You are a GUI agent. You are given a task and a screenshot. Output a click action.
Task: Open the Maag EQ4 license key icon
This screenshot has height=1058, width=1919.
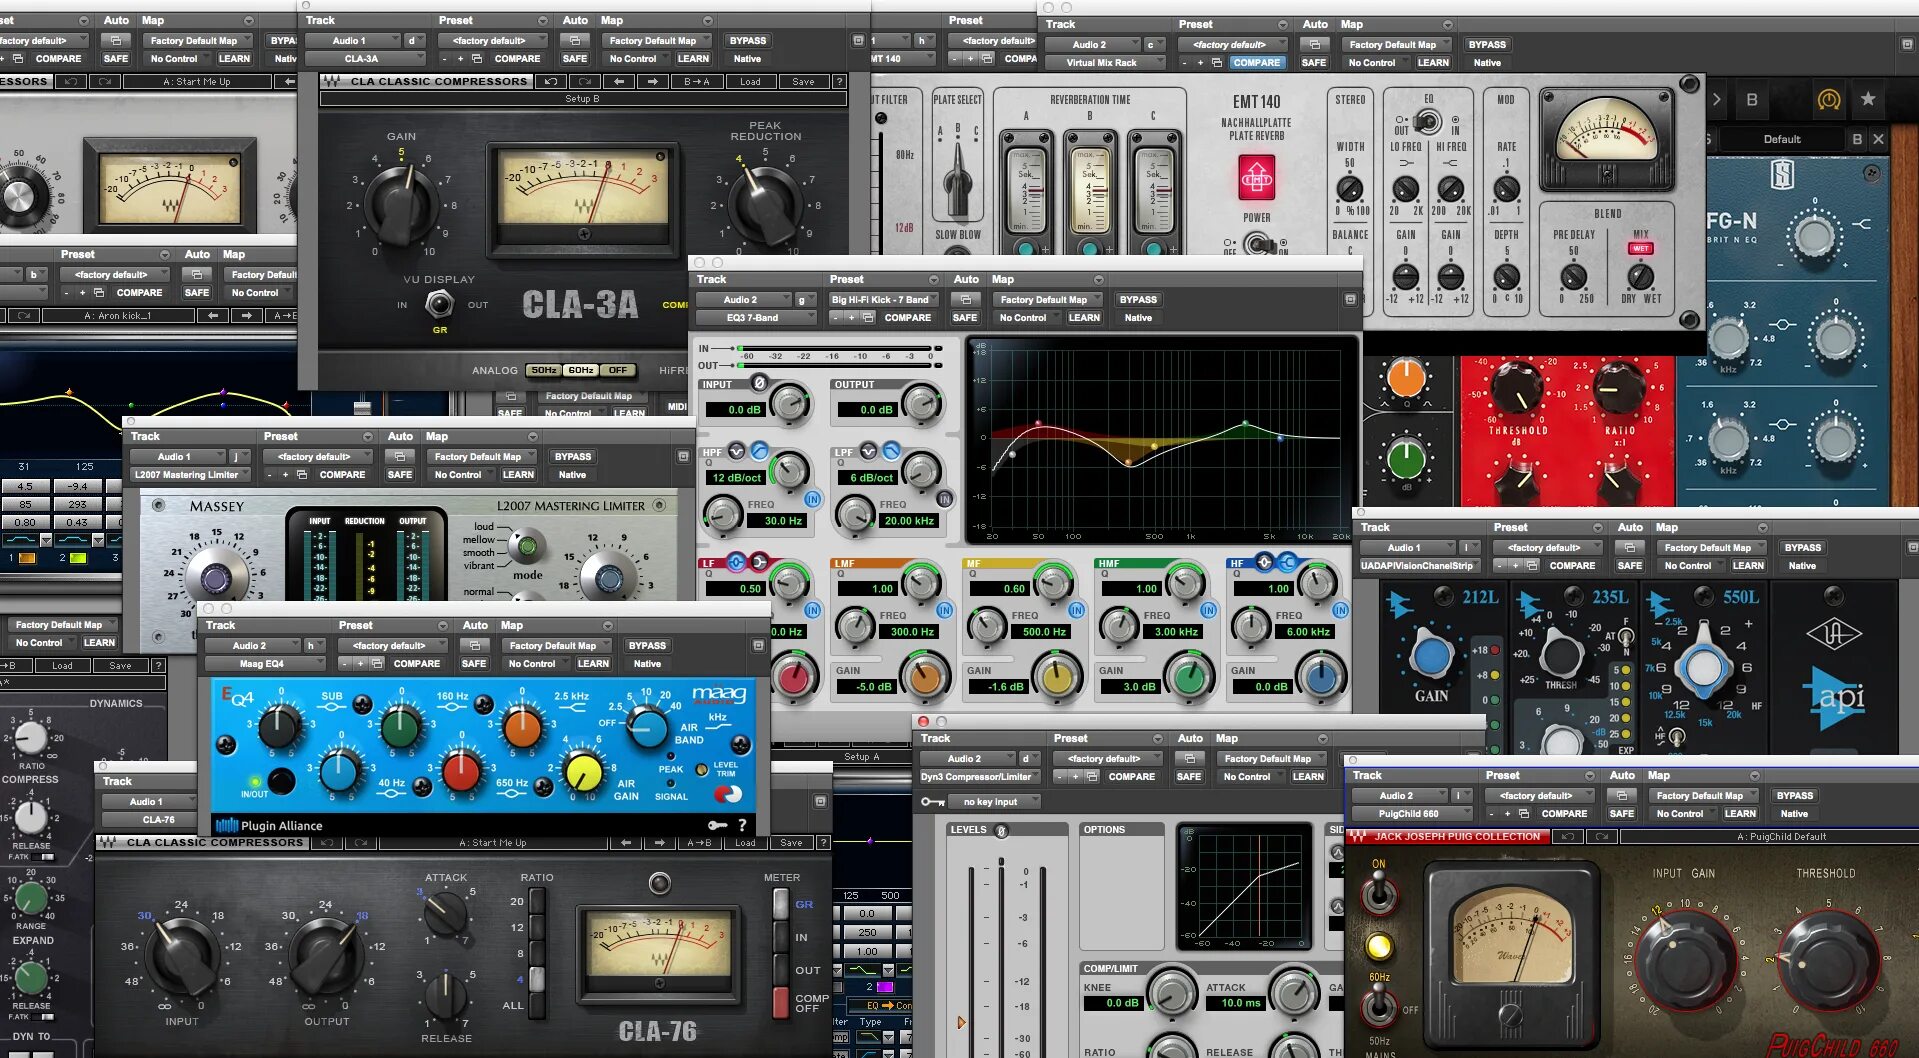point(717,825)
